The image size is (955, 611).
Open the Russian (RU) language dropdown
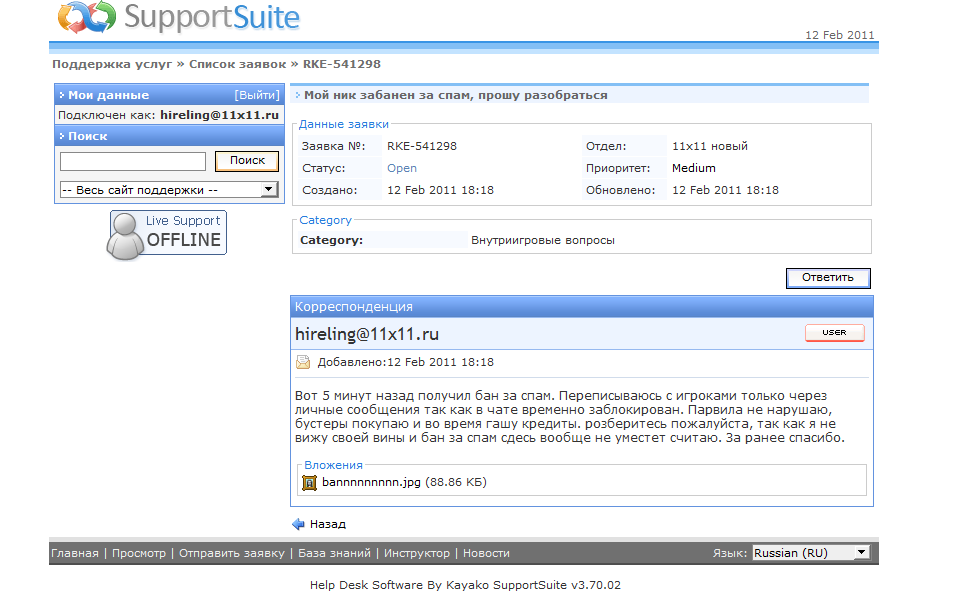click(810, 553)
